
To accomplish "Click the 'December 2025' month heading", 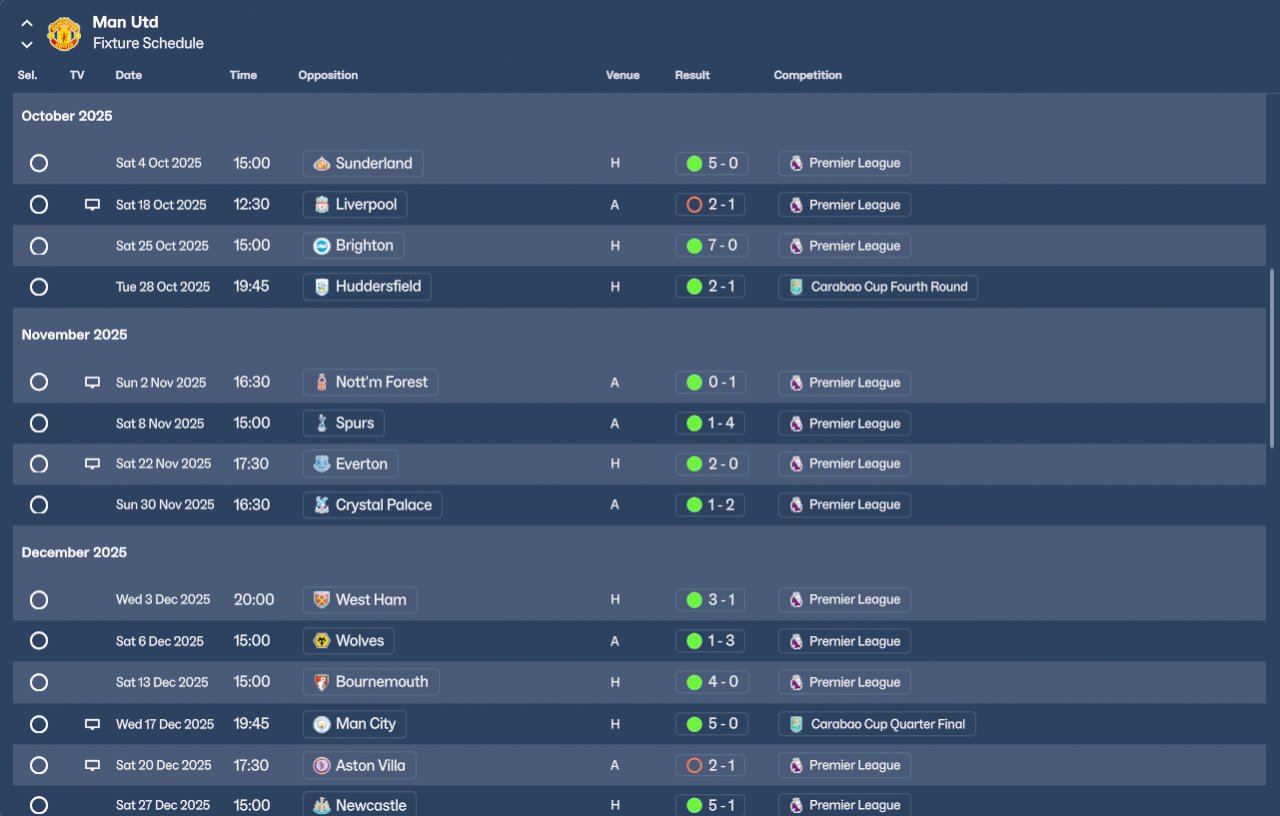I will click(x=74, y=553).
